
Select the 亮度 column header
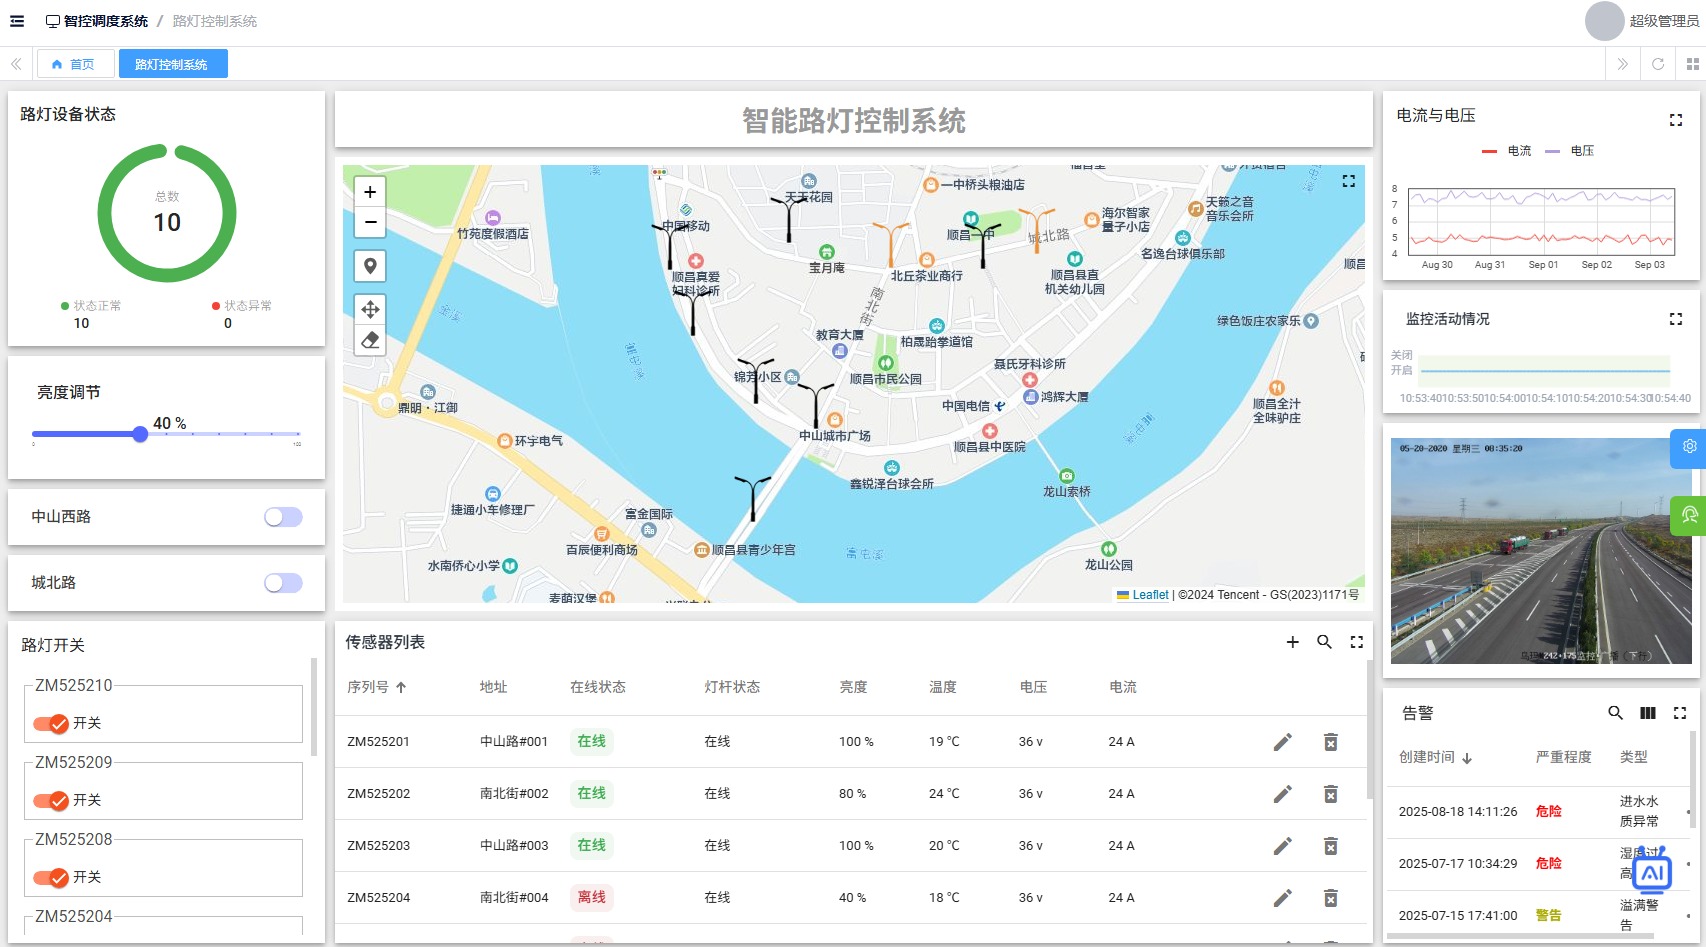click(x=853, y=687)
